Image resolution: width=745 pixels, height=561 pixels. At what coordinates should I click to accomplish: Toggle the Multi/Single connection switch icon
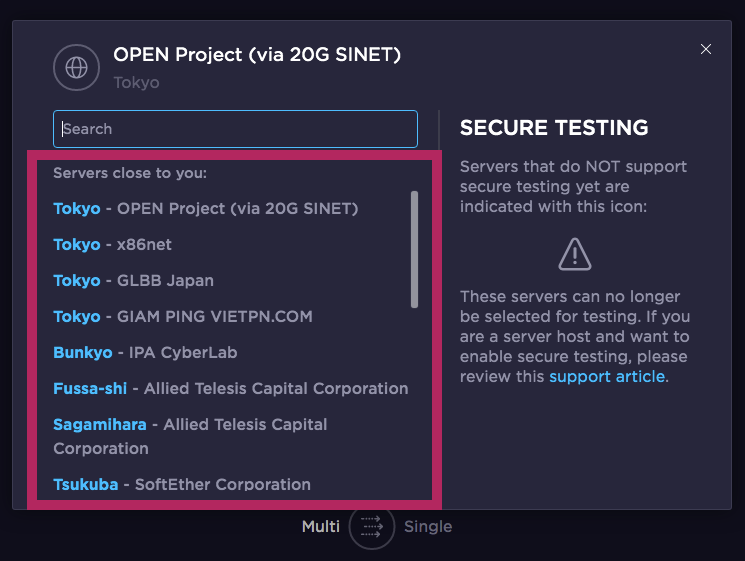[372, 526]
